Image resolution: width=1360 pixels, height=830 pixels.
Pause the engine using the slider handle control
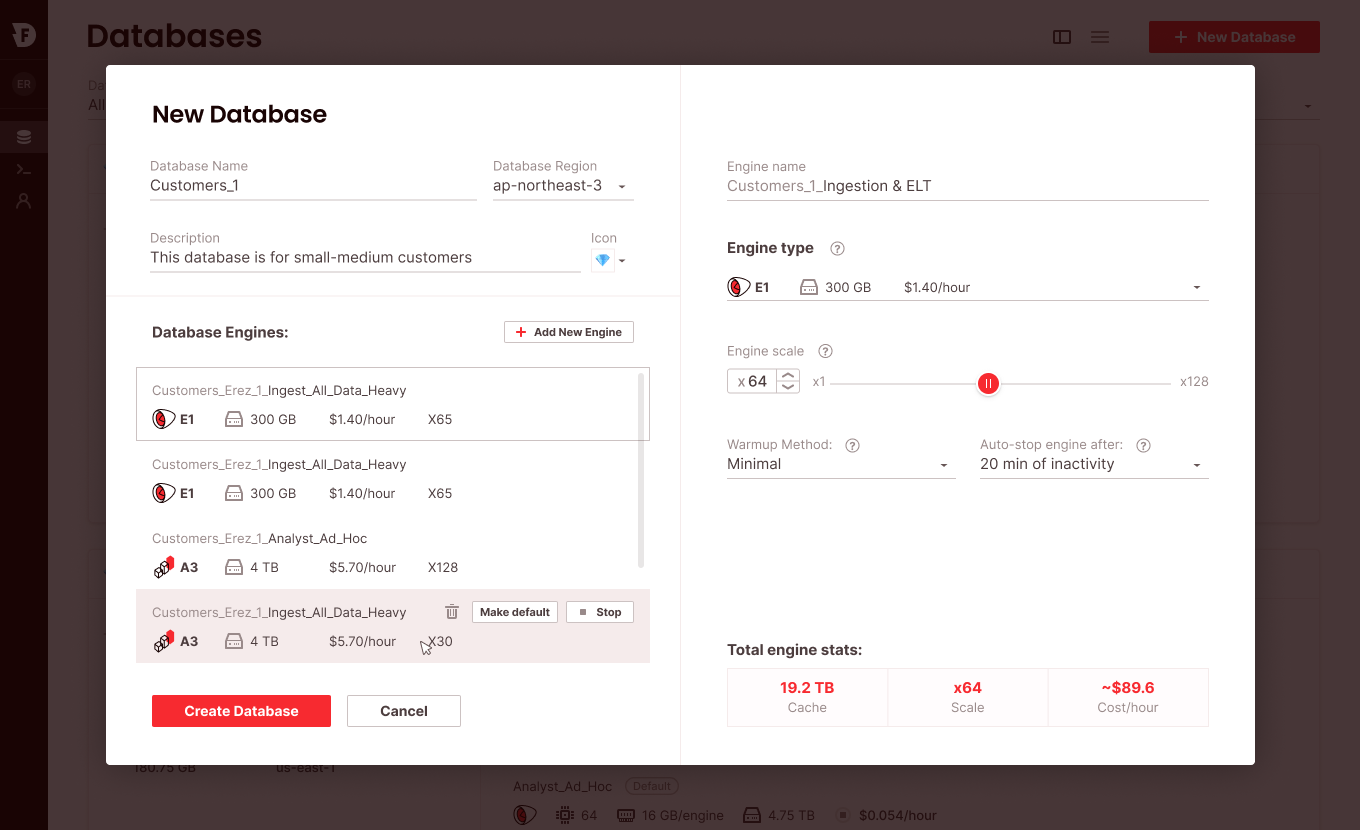pyautogui.click(x=988, y=383)
